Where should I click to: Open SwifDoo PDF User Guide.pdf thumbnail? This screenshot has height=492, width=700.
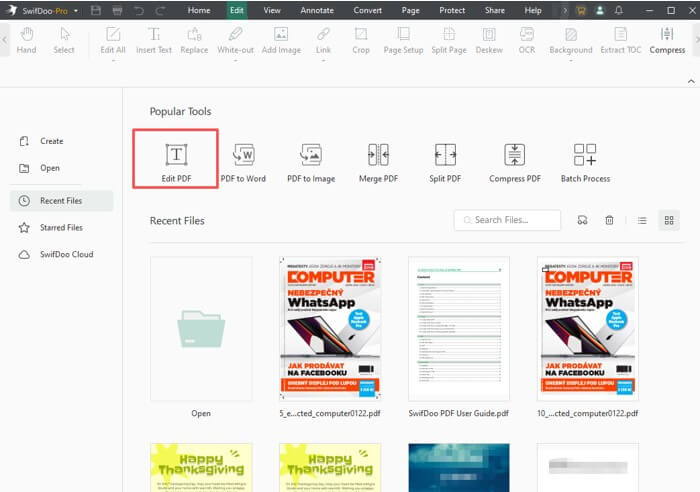[458, 329]
